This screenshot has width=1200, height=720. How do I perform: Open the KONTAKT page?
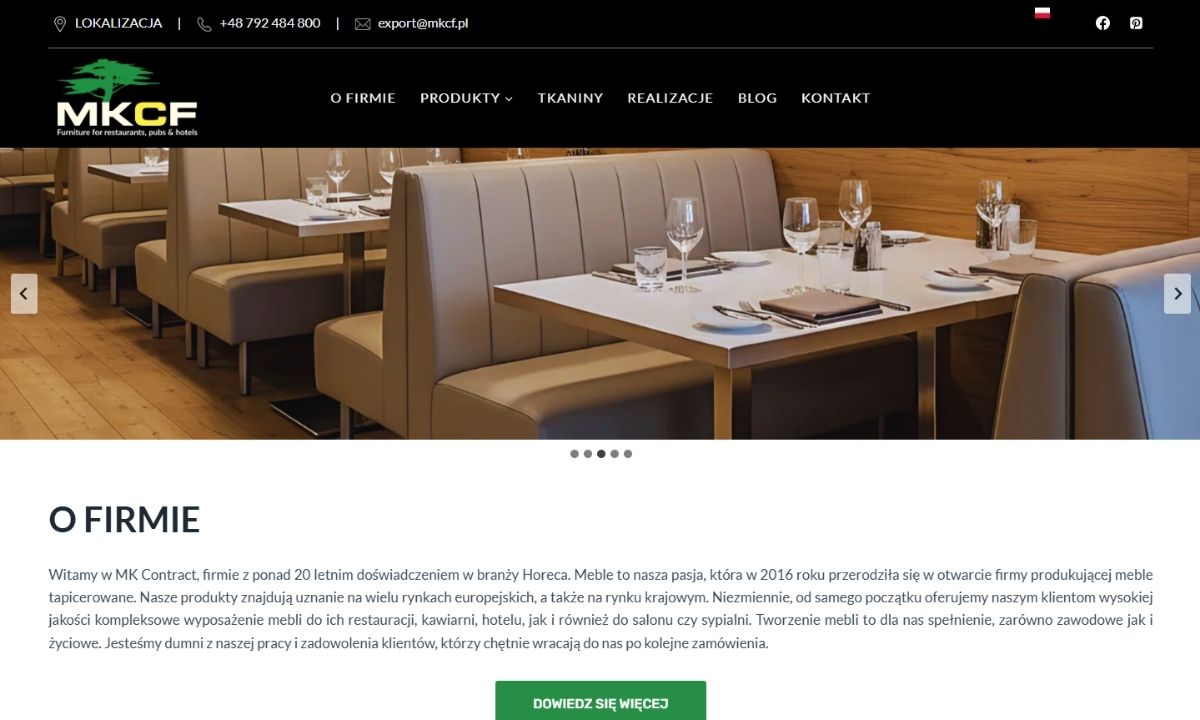click(836, 98)
